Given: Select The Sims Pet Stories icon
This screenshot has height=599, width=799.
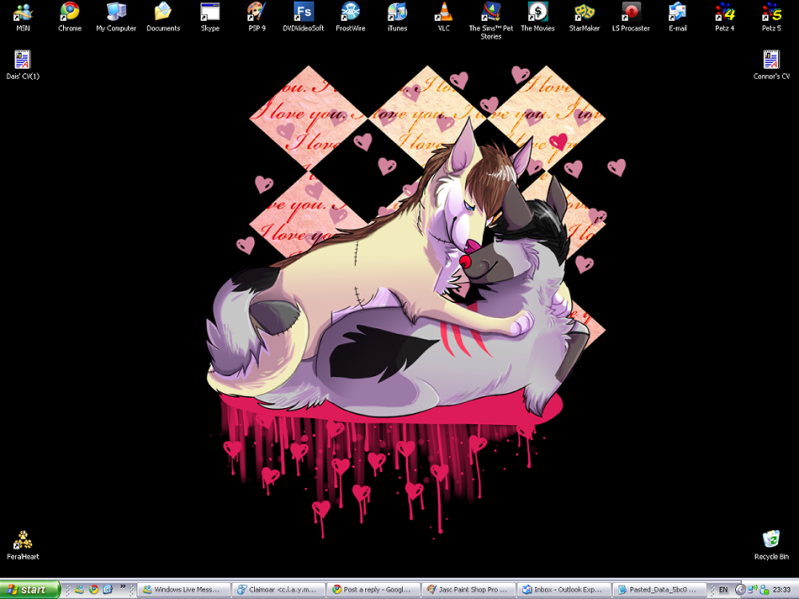Looking at the screenshot, I should pyautogui.click(x=491, y=20).
